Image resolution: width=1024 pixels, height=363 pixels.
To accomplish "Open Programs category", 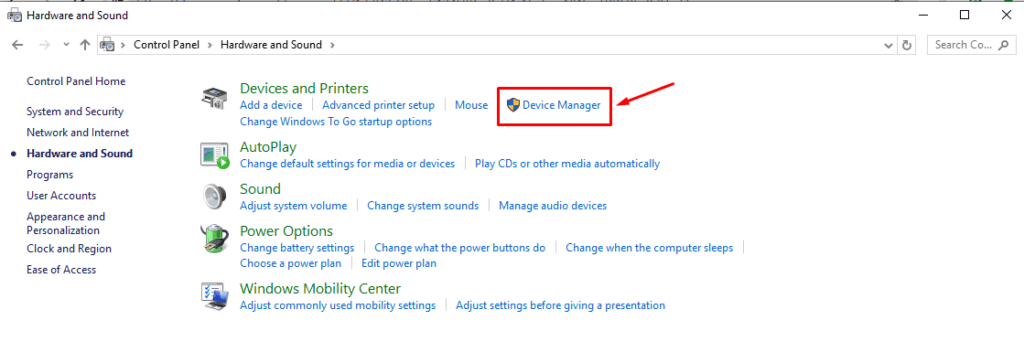I will coord(50,174).
